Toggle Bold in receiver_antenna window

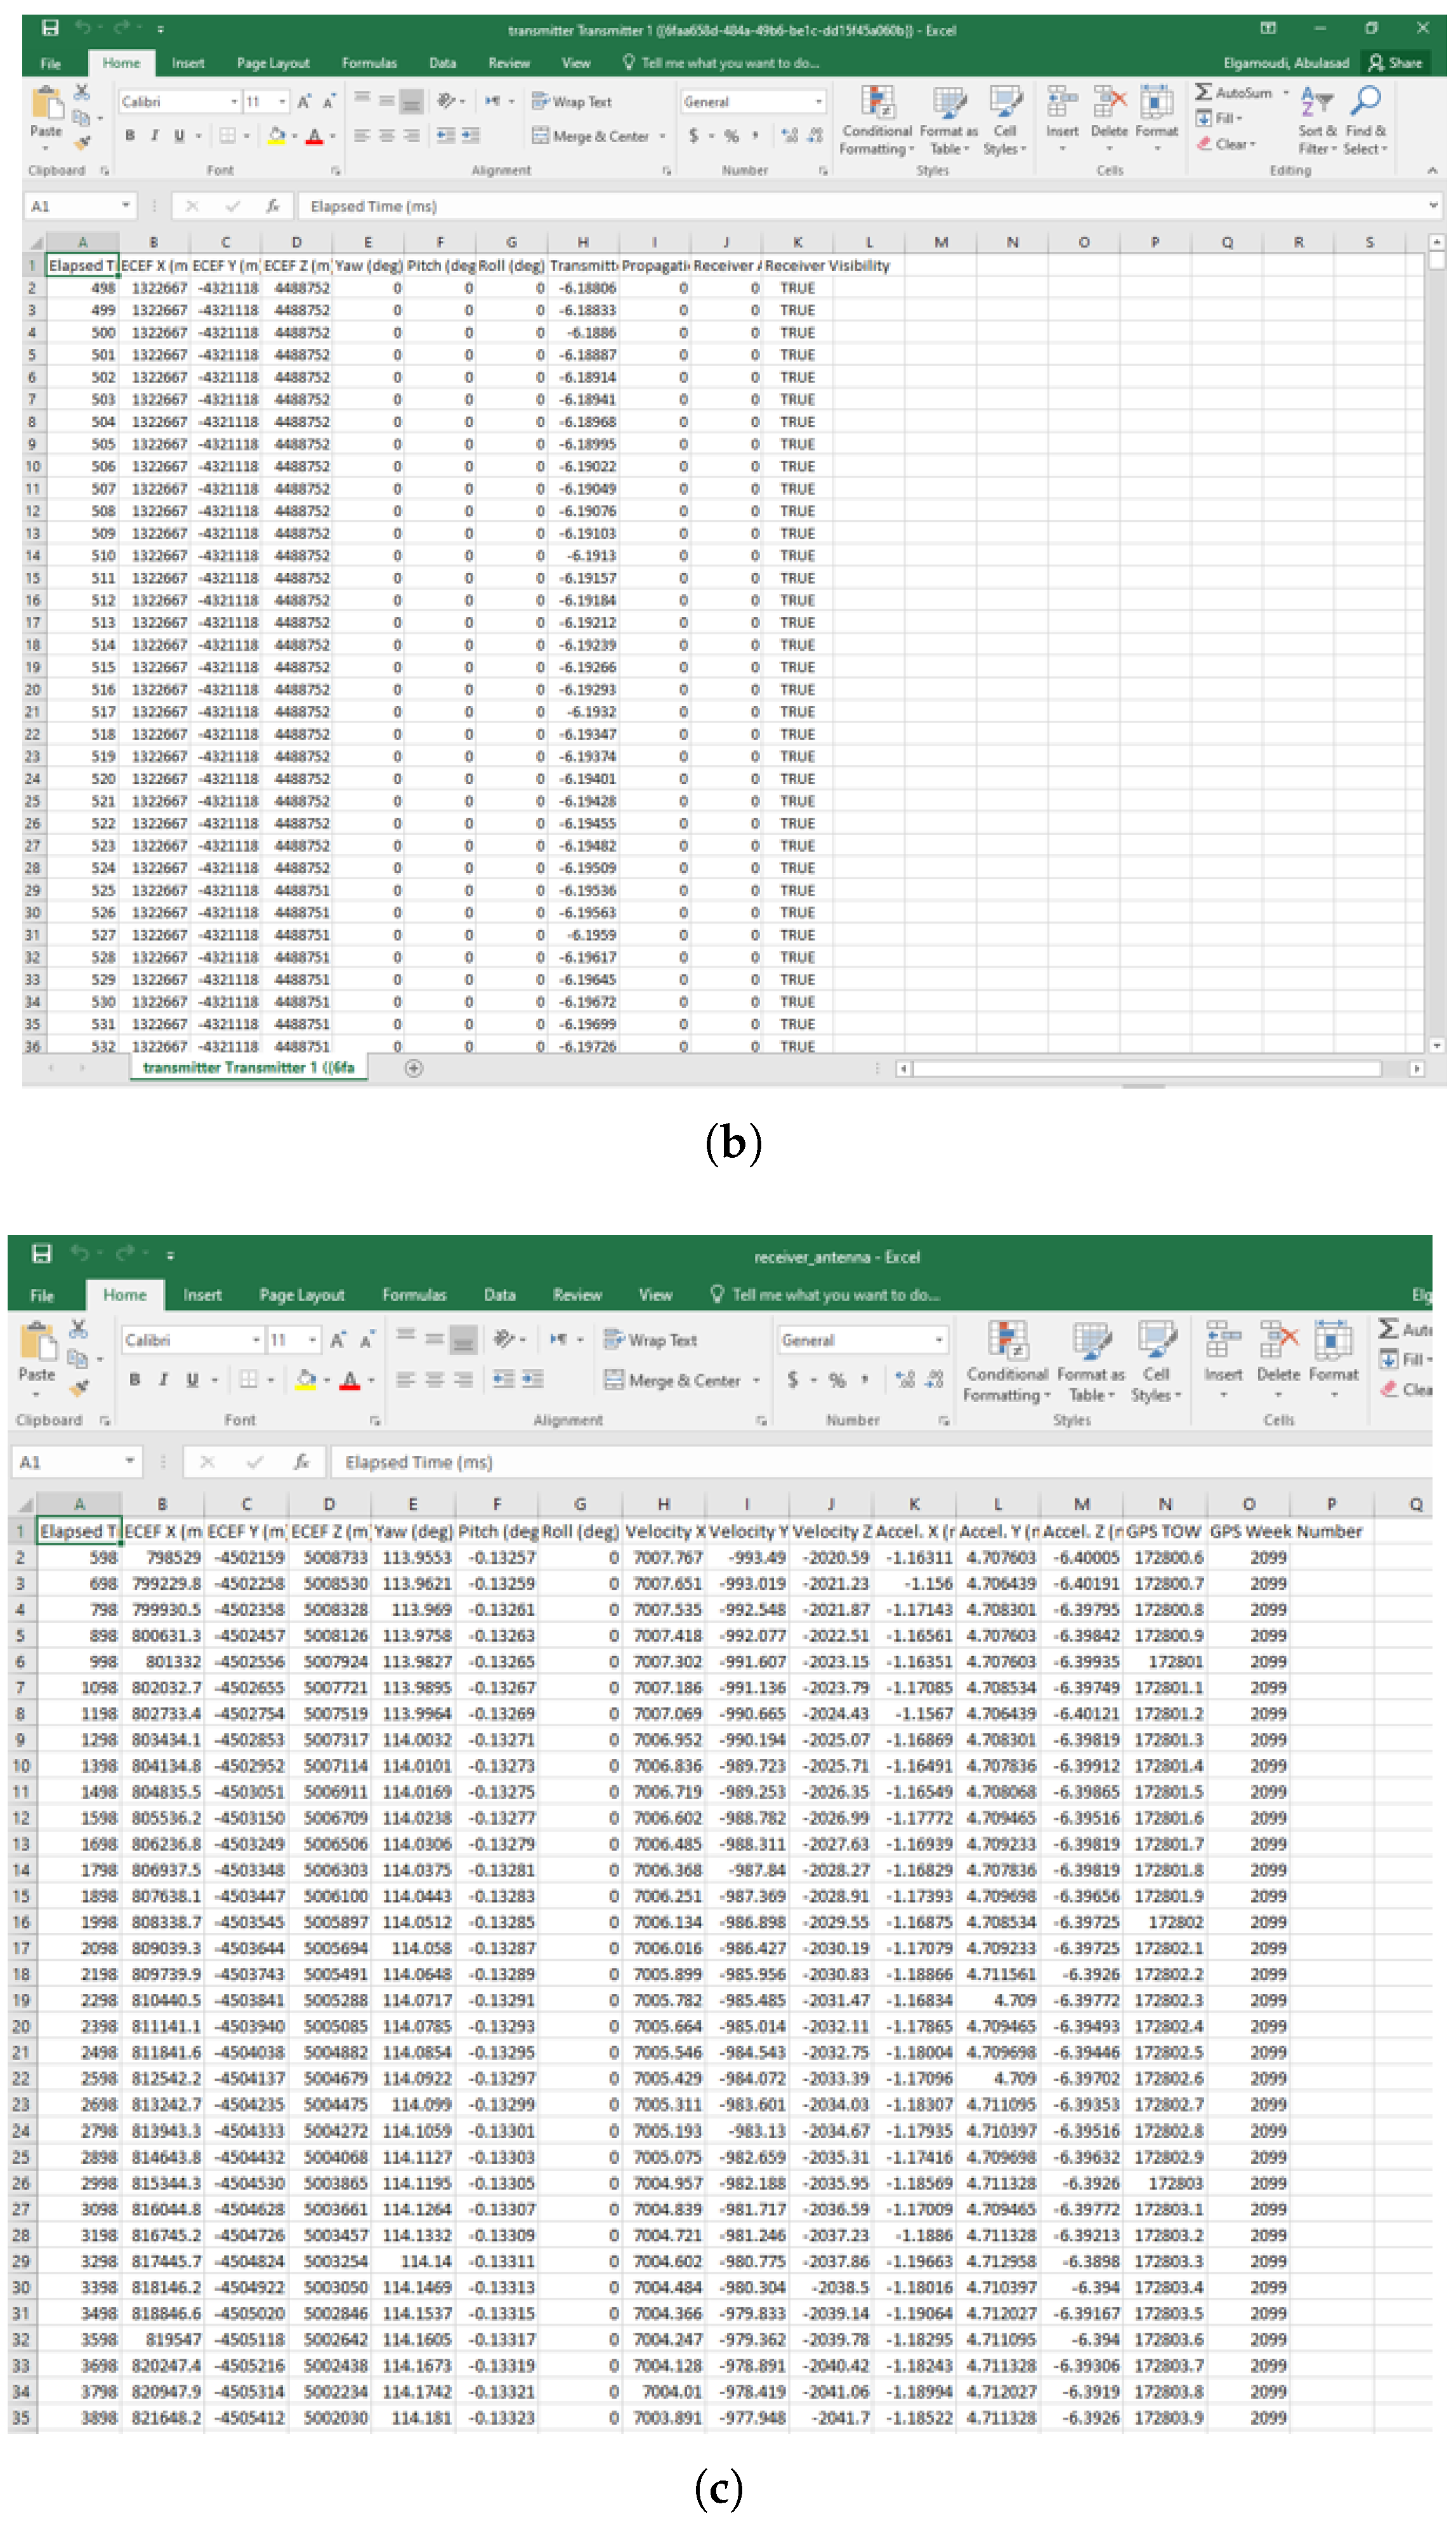(135, 1380)
